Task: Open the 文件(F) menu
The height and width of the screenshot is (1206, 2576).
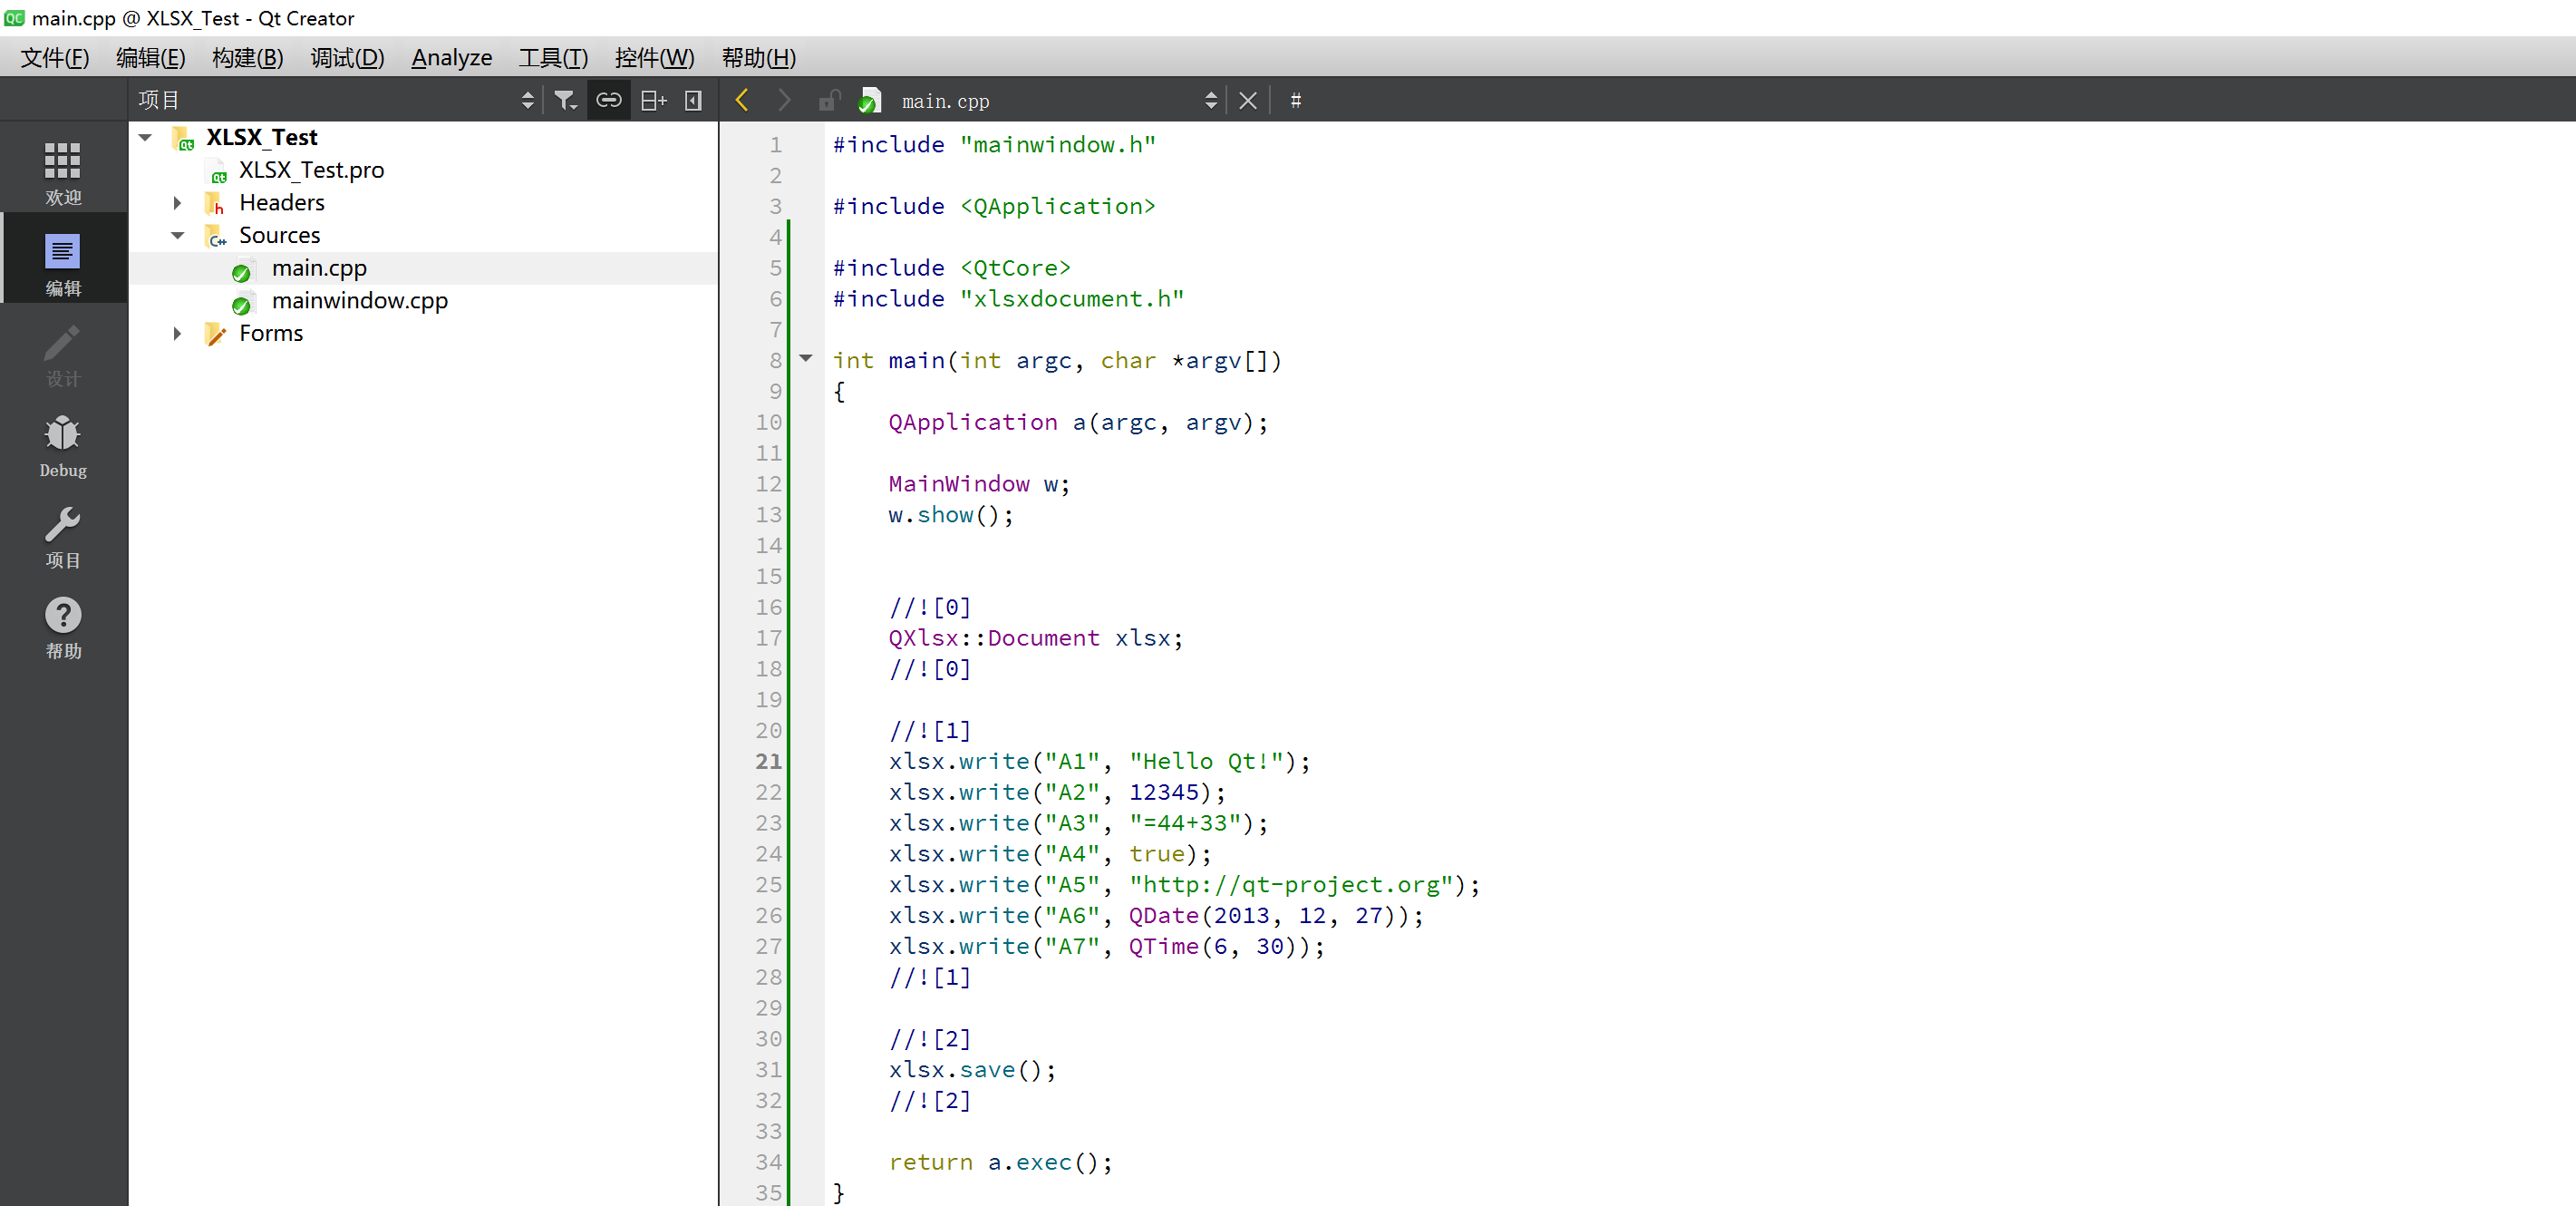Action: [55, 57]
